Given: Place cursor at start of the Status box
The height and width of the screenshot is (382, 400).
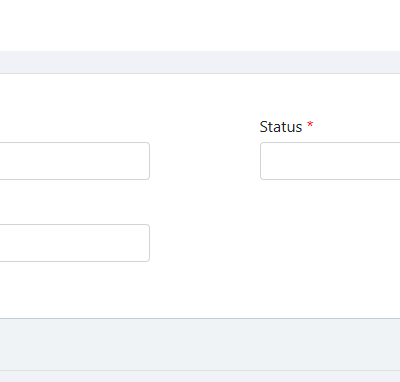Looking at the screenshot, I should coord(265,161).
